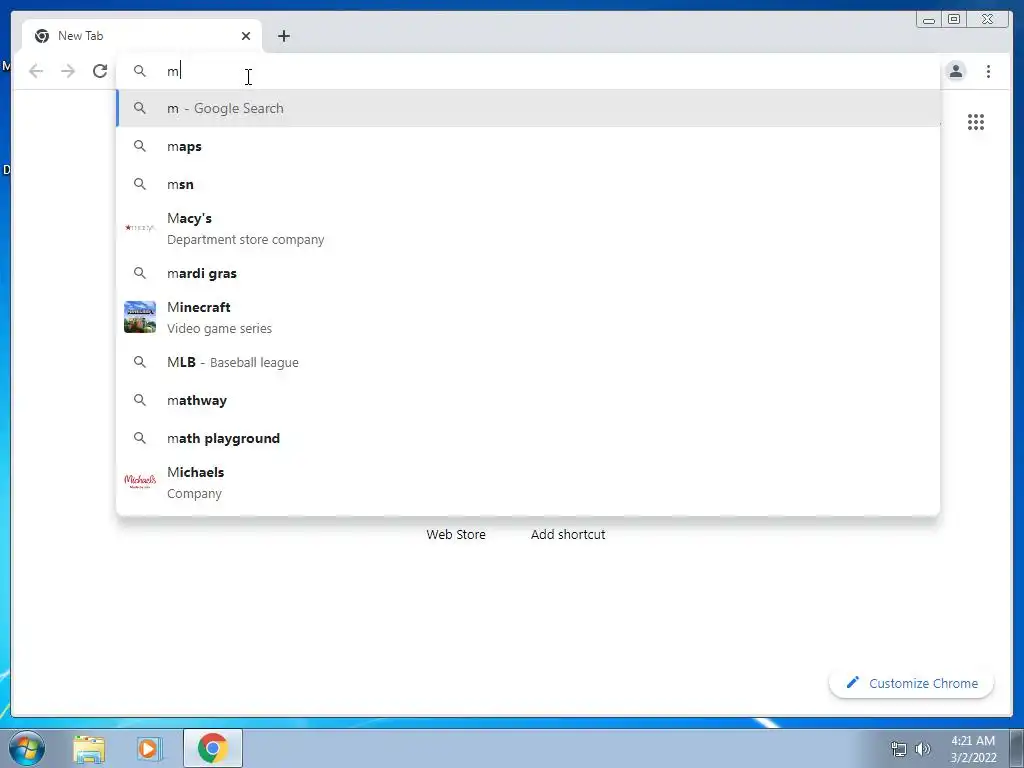Screen dimensions: 1024x768
Task: Open the Chrome profile avatar menu
Action: [955, 71]
